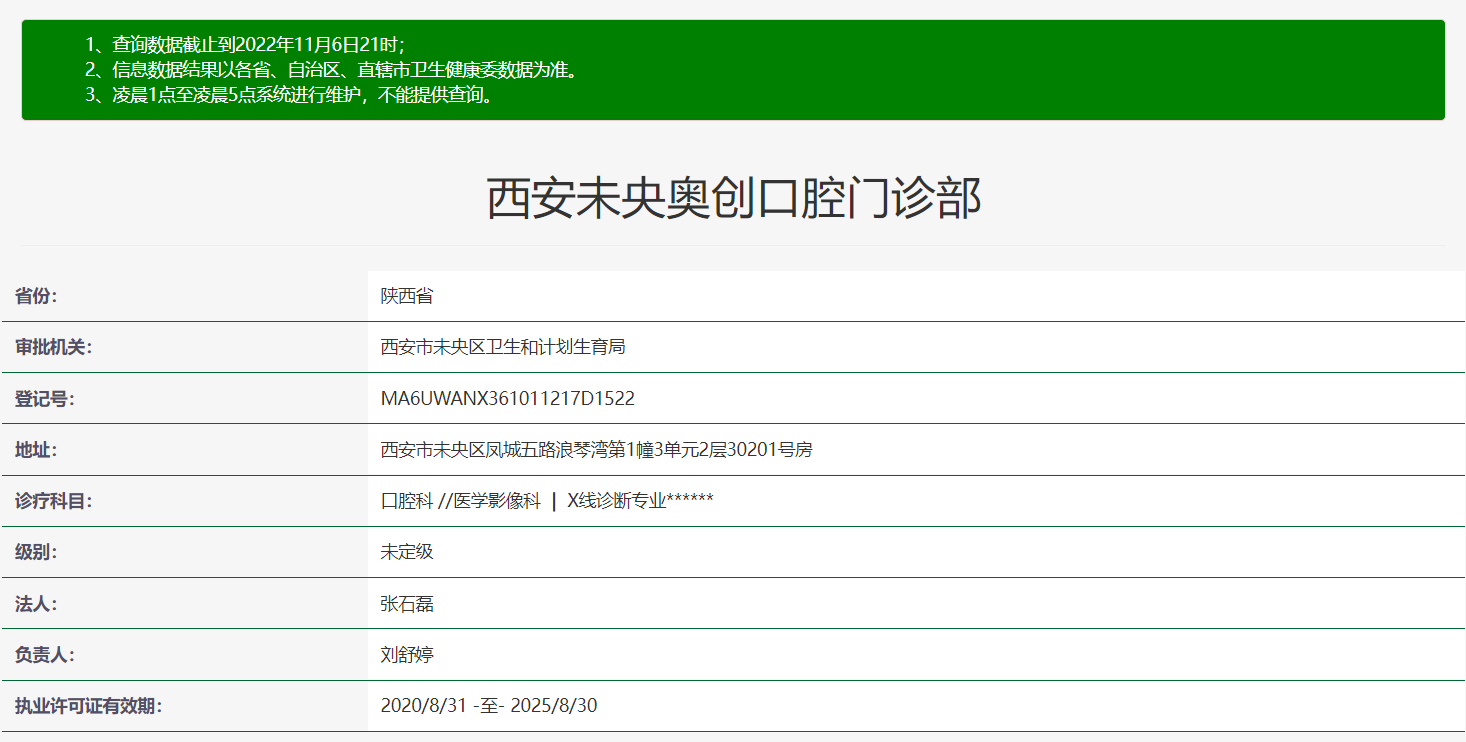Click the 登记号 row label
Viewport: 1466px width, 742px height.
45,399
